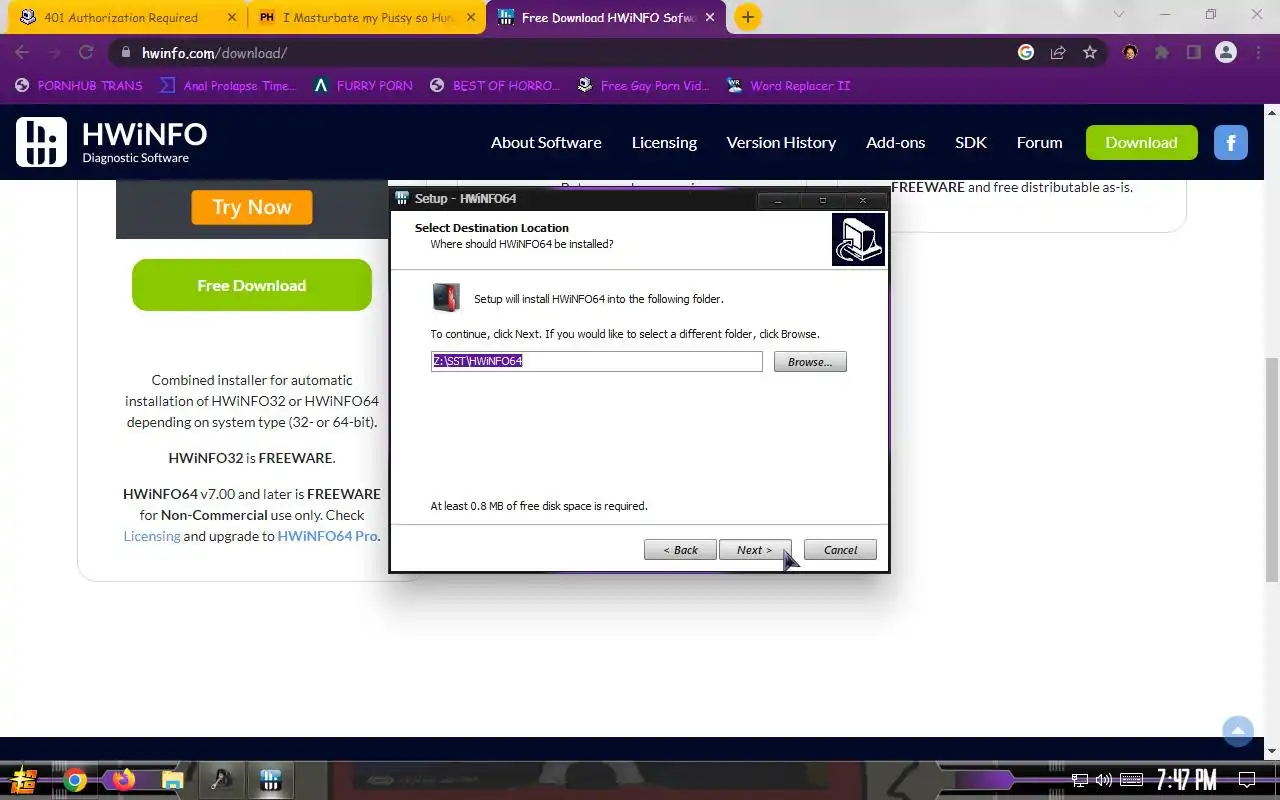Click the Google icon in the address bar
1280x800 pixels.
(1026, 53)
